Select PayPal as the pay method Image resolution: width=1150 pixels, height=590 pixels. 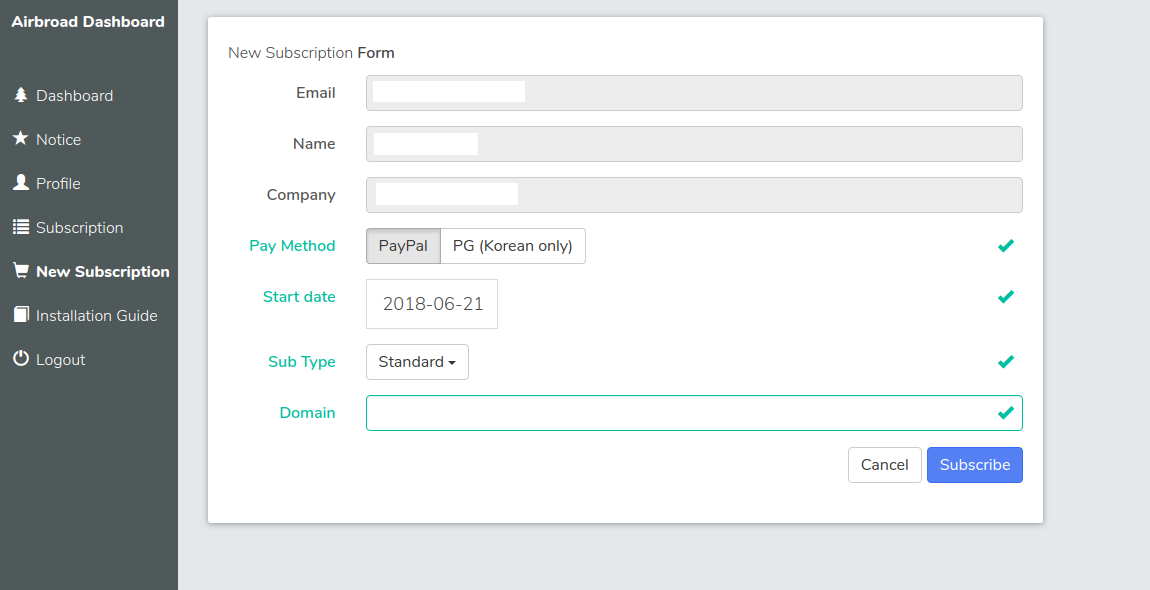coord(403,246)
